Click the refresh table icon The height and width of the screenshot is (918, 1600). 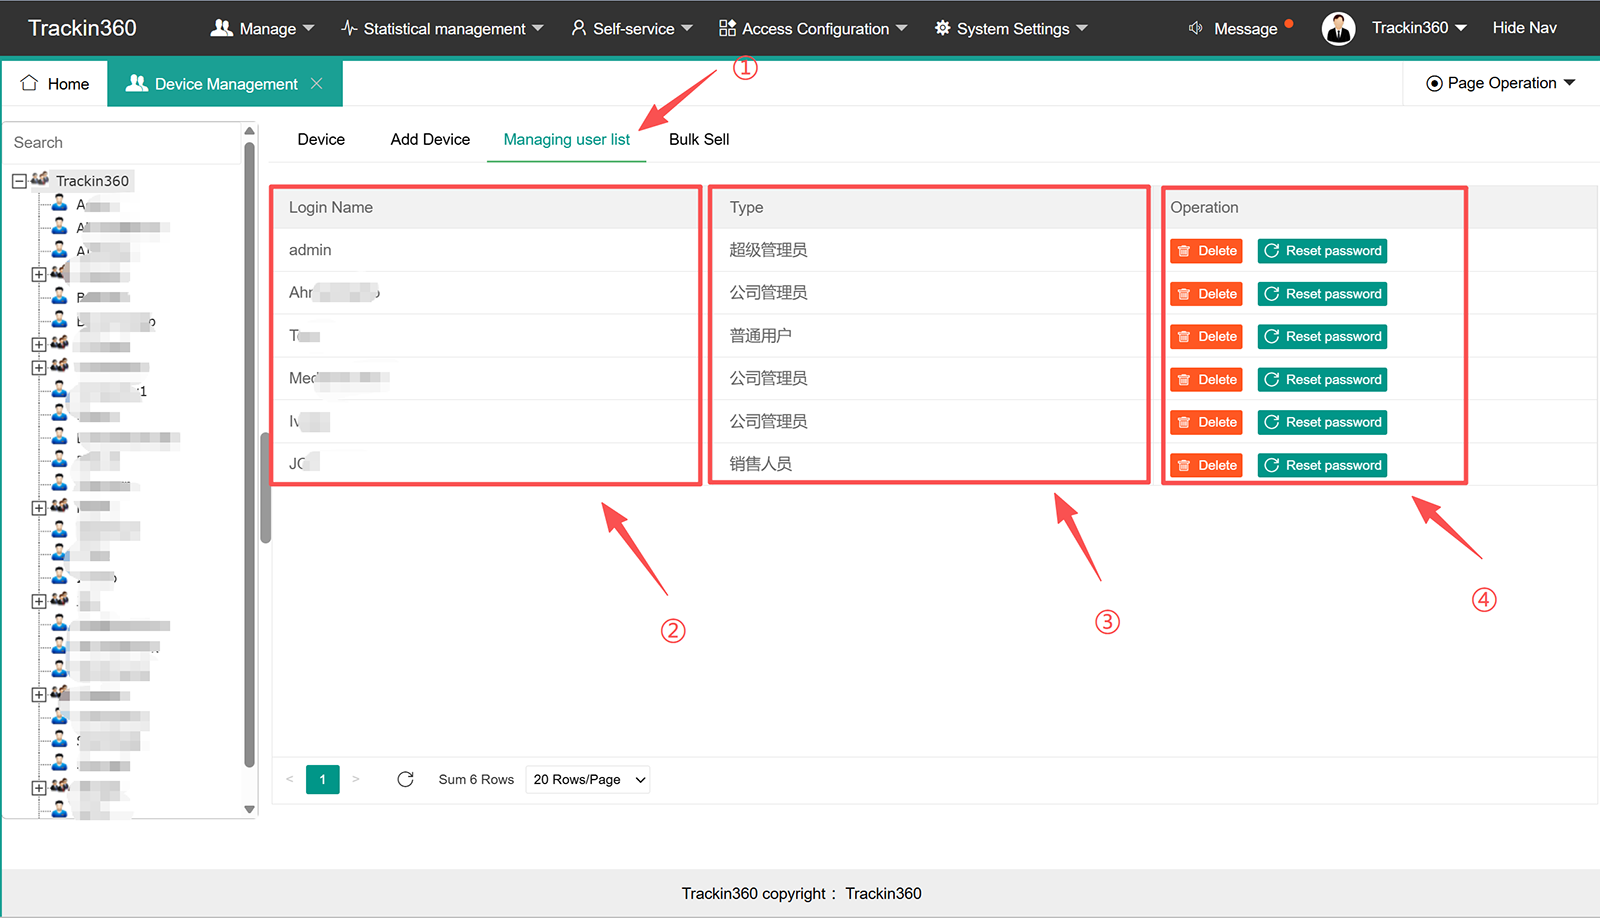click(x=405, y=779)
